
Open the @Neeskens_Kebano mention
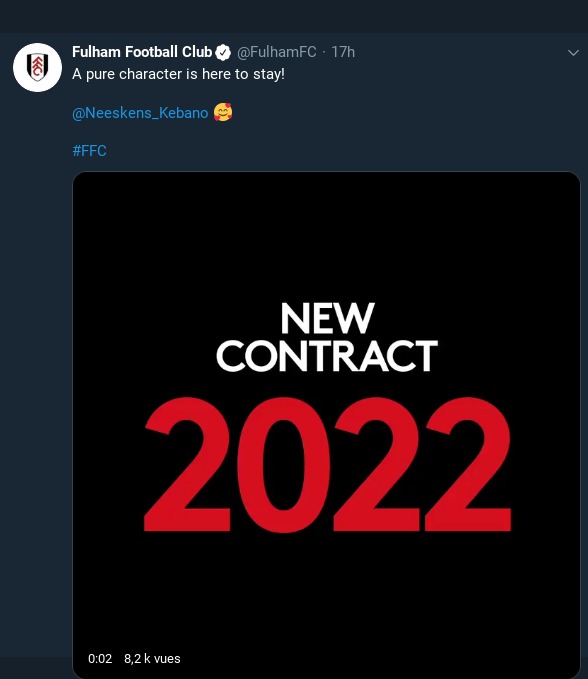coord(140,113)
